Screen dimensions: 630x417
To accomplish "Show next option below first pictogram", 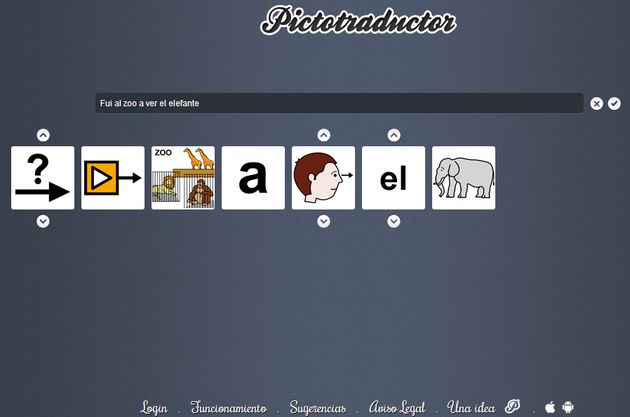I will click(43, 221).
